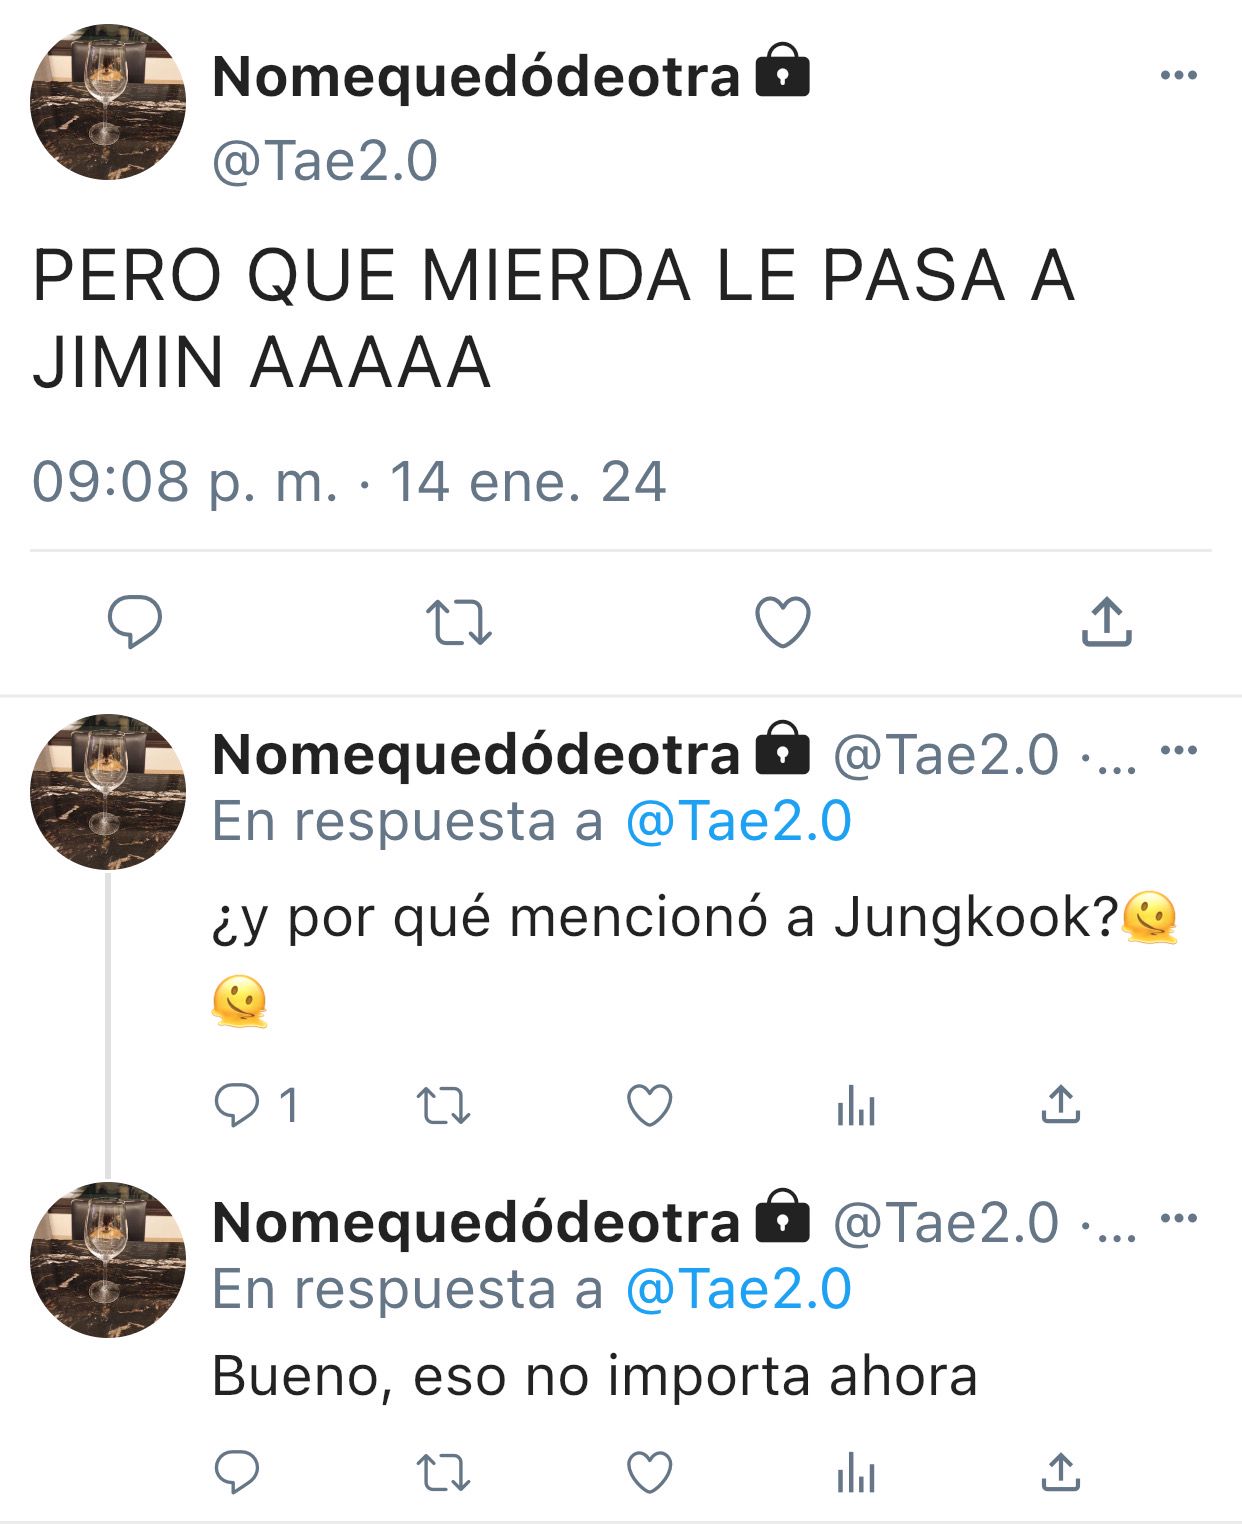Reply to the 'Bueno, eso no importa' tweet
The width and height of the screenshot is (1242, 1524).
click(x=237, y=1472)
